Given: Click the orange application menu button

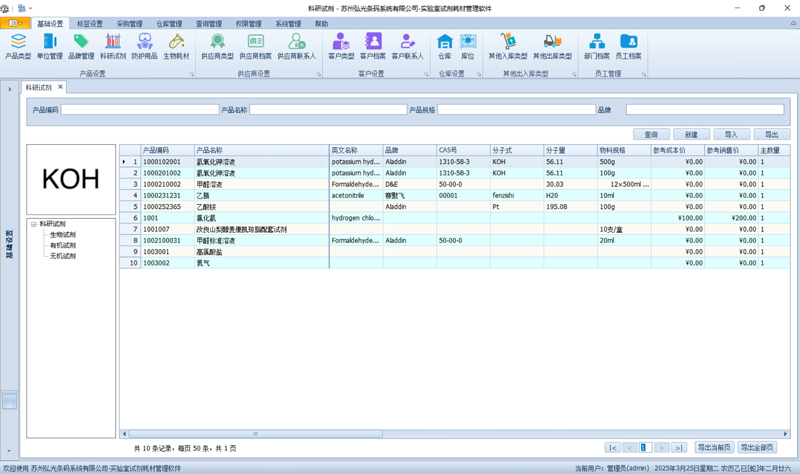Looking at the screenshot, I should point(15,23).
